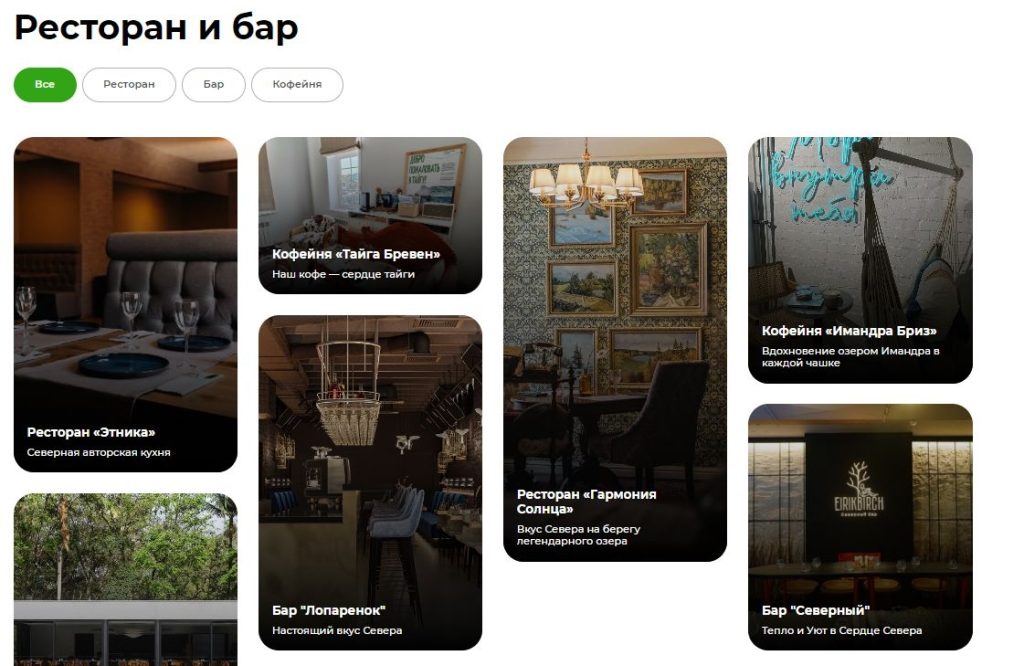Click the "Ресторан «Этника»" title text
The height and width of the screenshot is (666, 1024).
[91, 432]
